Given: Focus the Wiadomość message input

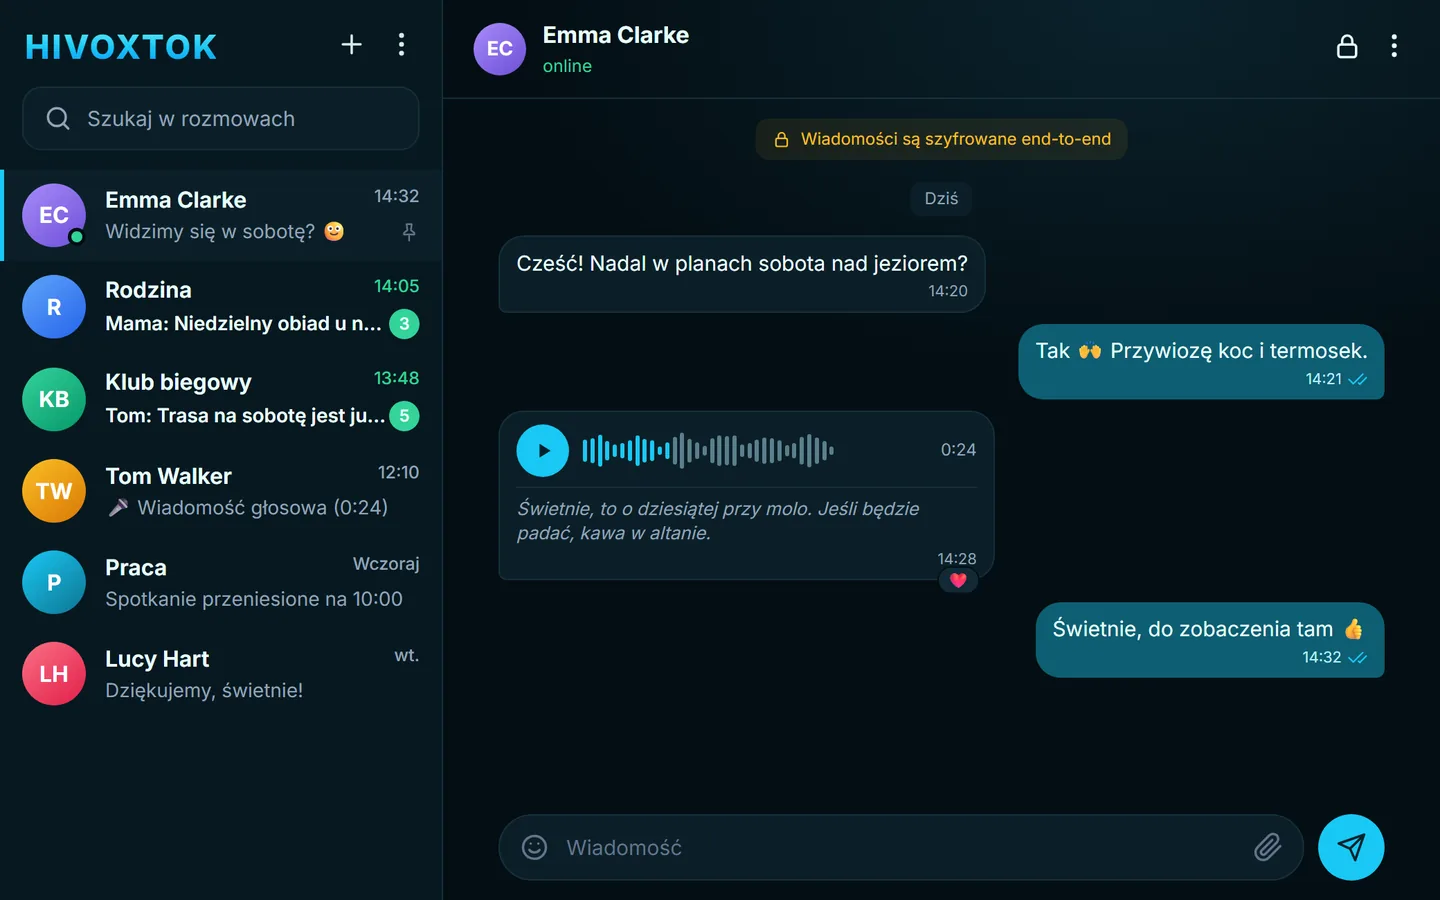Looking at the screenshot, I should 900,847.
